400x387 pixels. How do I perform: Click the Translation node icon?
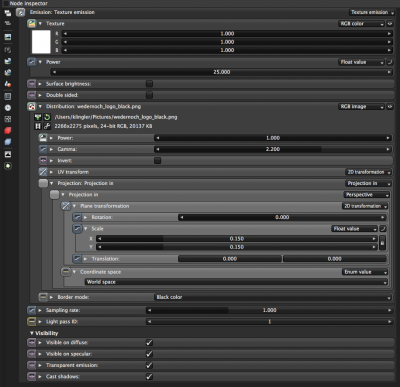pyautogui.click(x=77, y=259)
